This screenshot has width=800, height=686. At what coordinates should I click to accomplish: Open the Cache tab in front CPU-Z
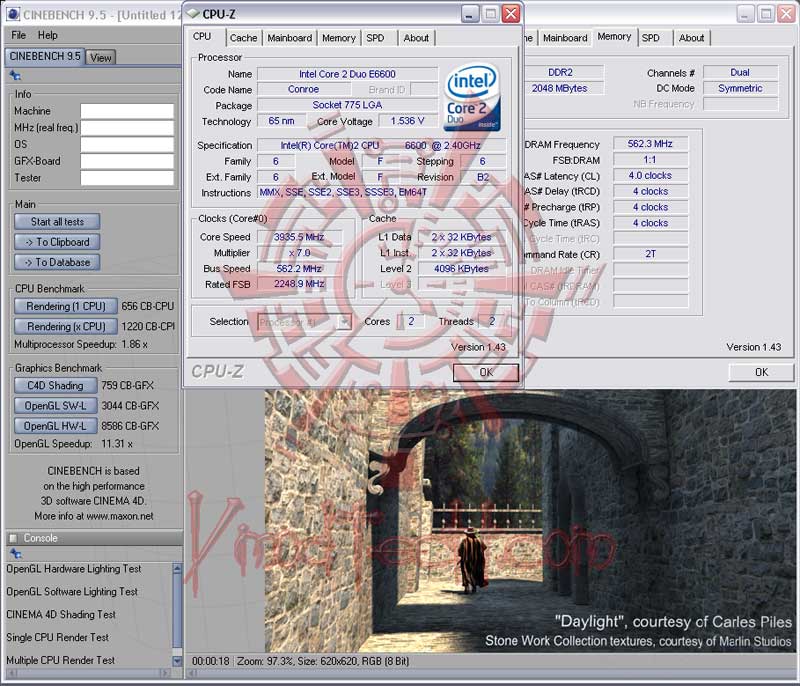tap(243, 38)
